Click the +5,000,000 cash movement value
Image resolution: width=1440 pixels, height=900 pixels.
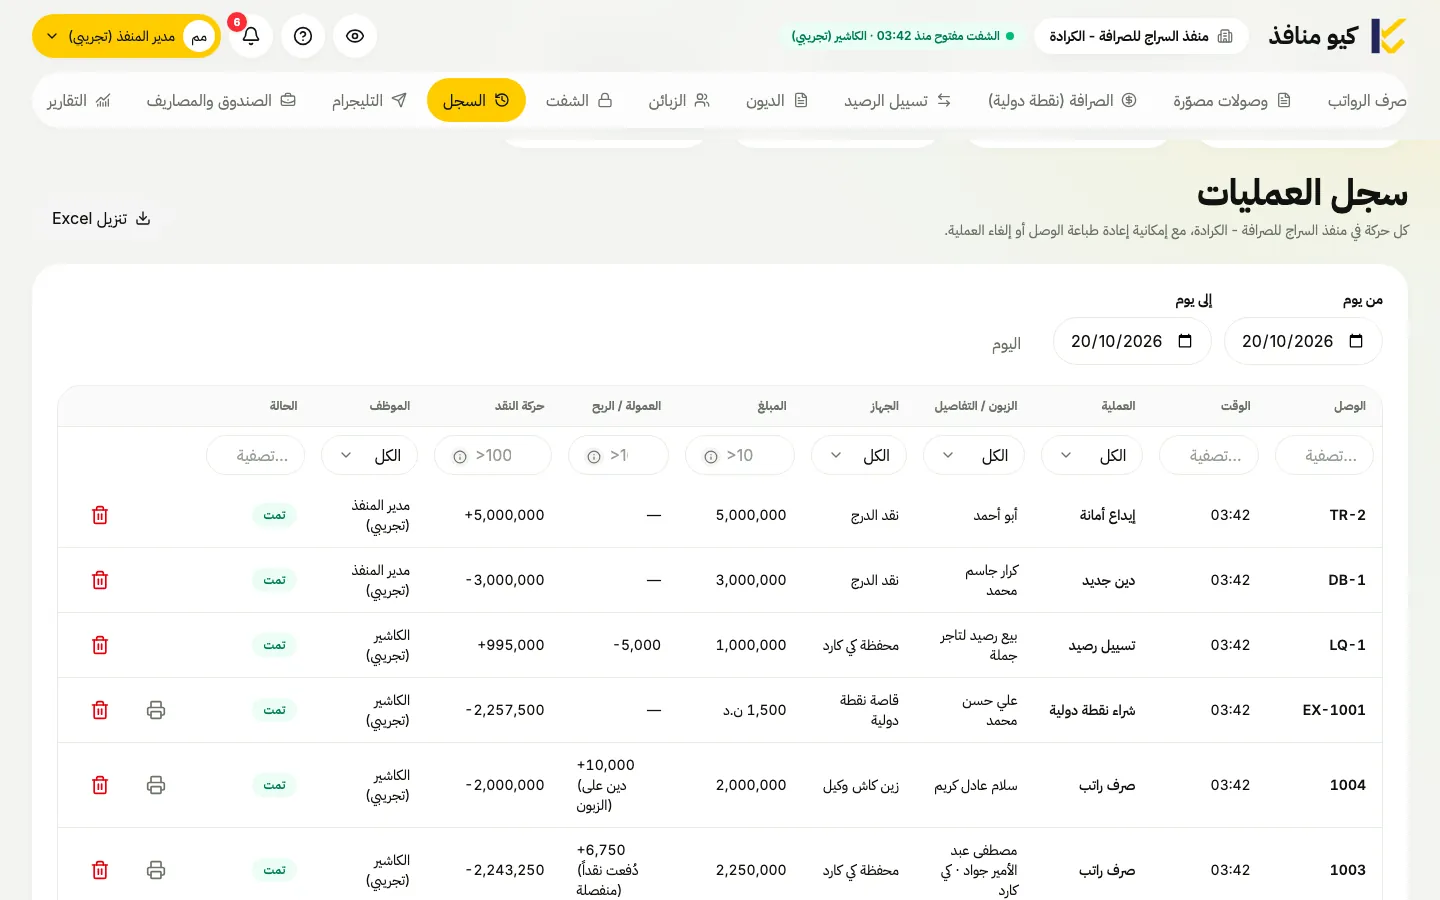504,515
